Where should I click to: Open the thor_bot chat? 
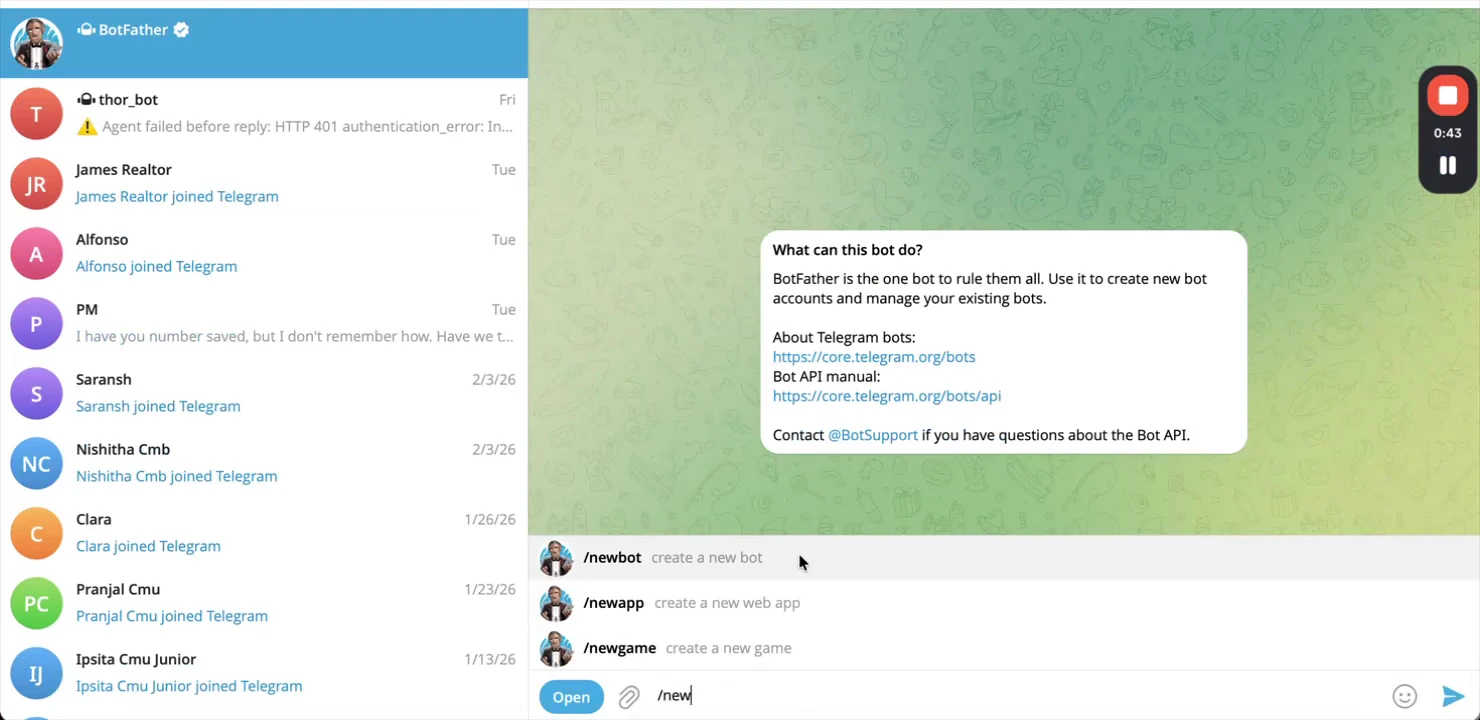(x=264, y=113)
